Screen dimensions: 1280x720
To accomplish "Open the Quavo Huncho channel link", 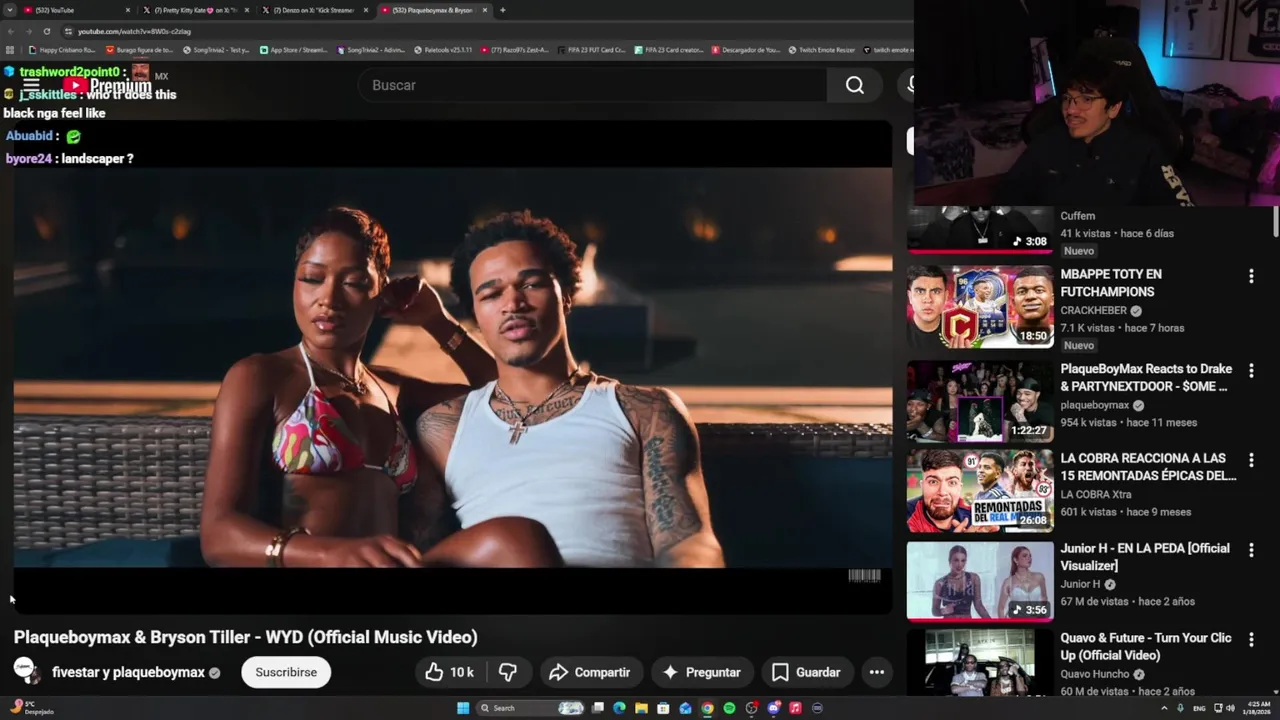I will (1096, 674).
